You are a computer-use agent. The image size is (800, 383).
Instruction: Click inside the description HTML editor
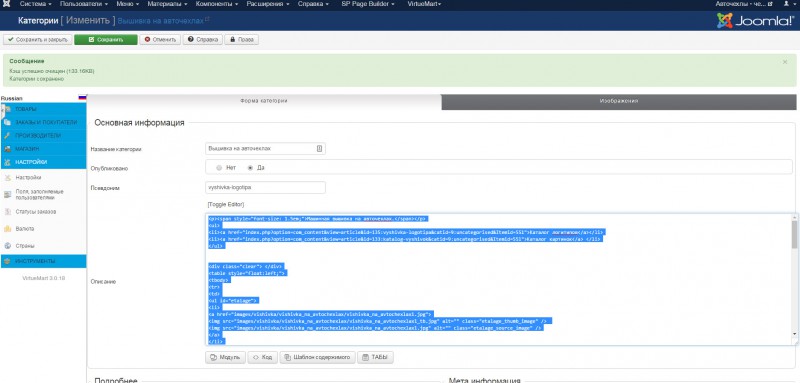click(x=498, y=279)
